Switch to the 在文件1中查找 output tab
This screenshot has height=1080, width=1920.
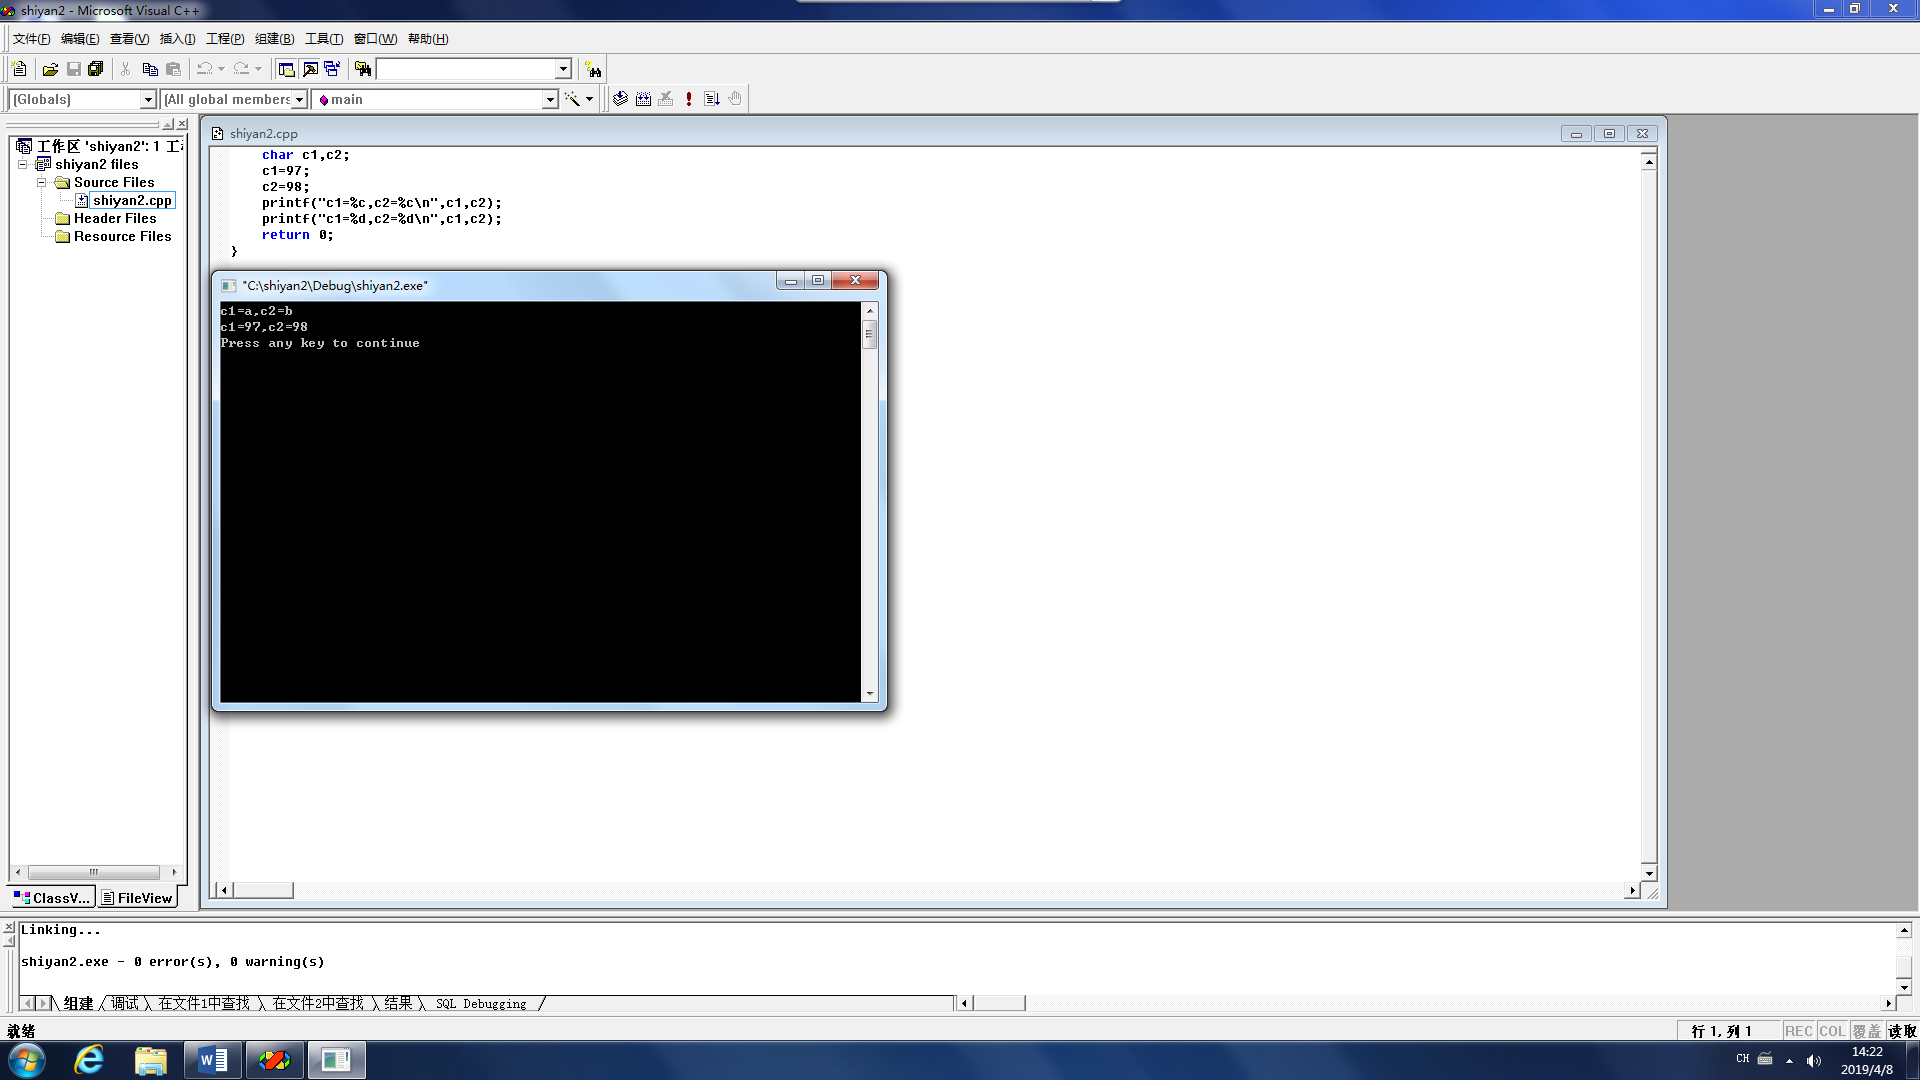[x=204, y=1003]
